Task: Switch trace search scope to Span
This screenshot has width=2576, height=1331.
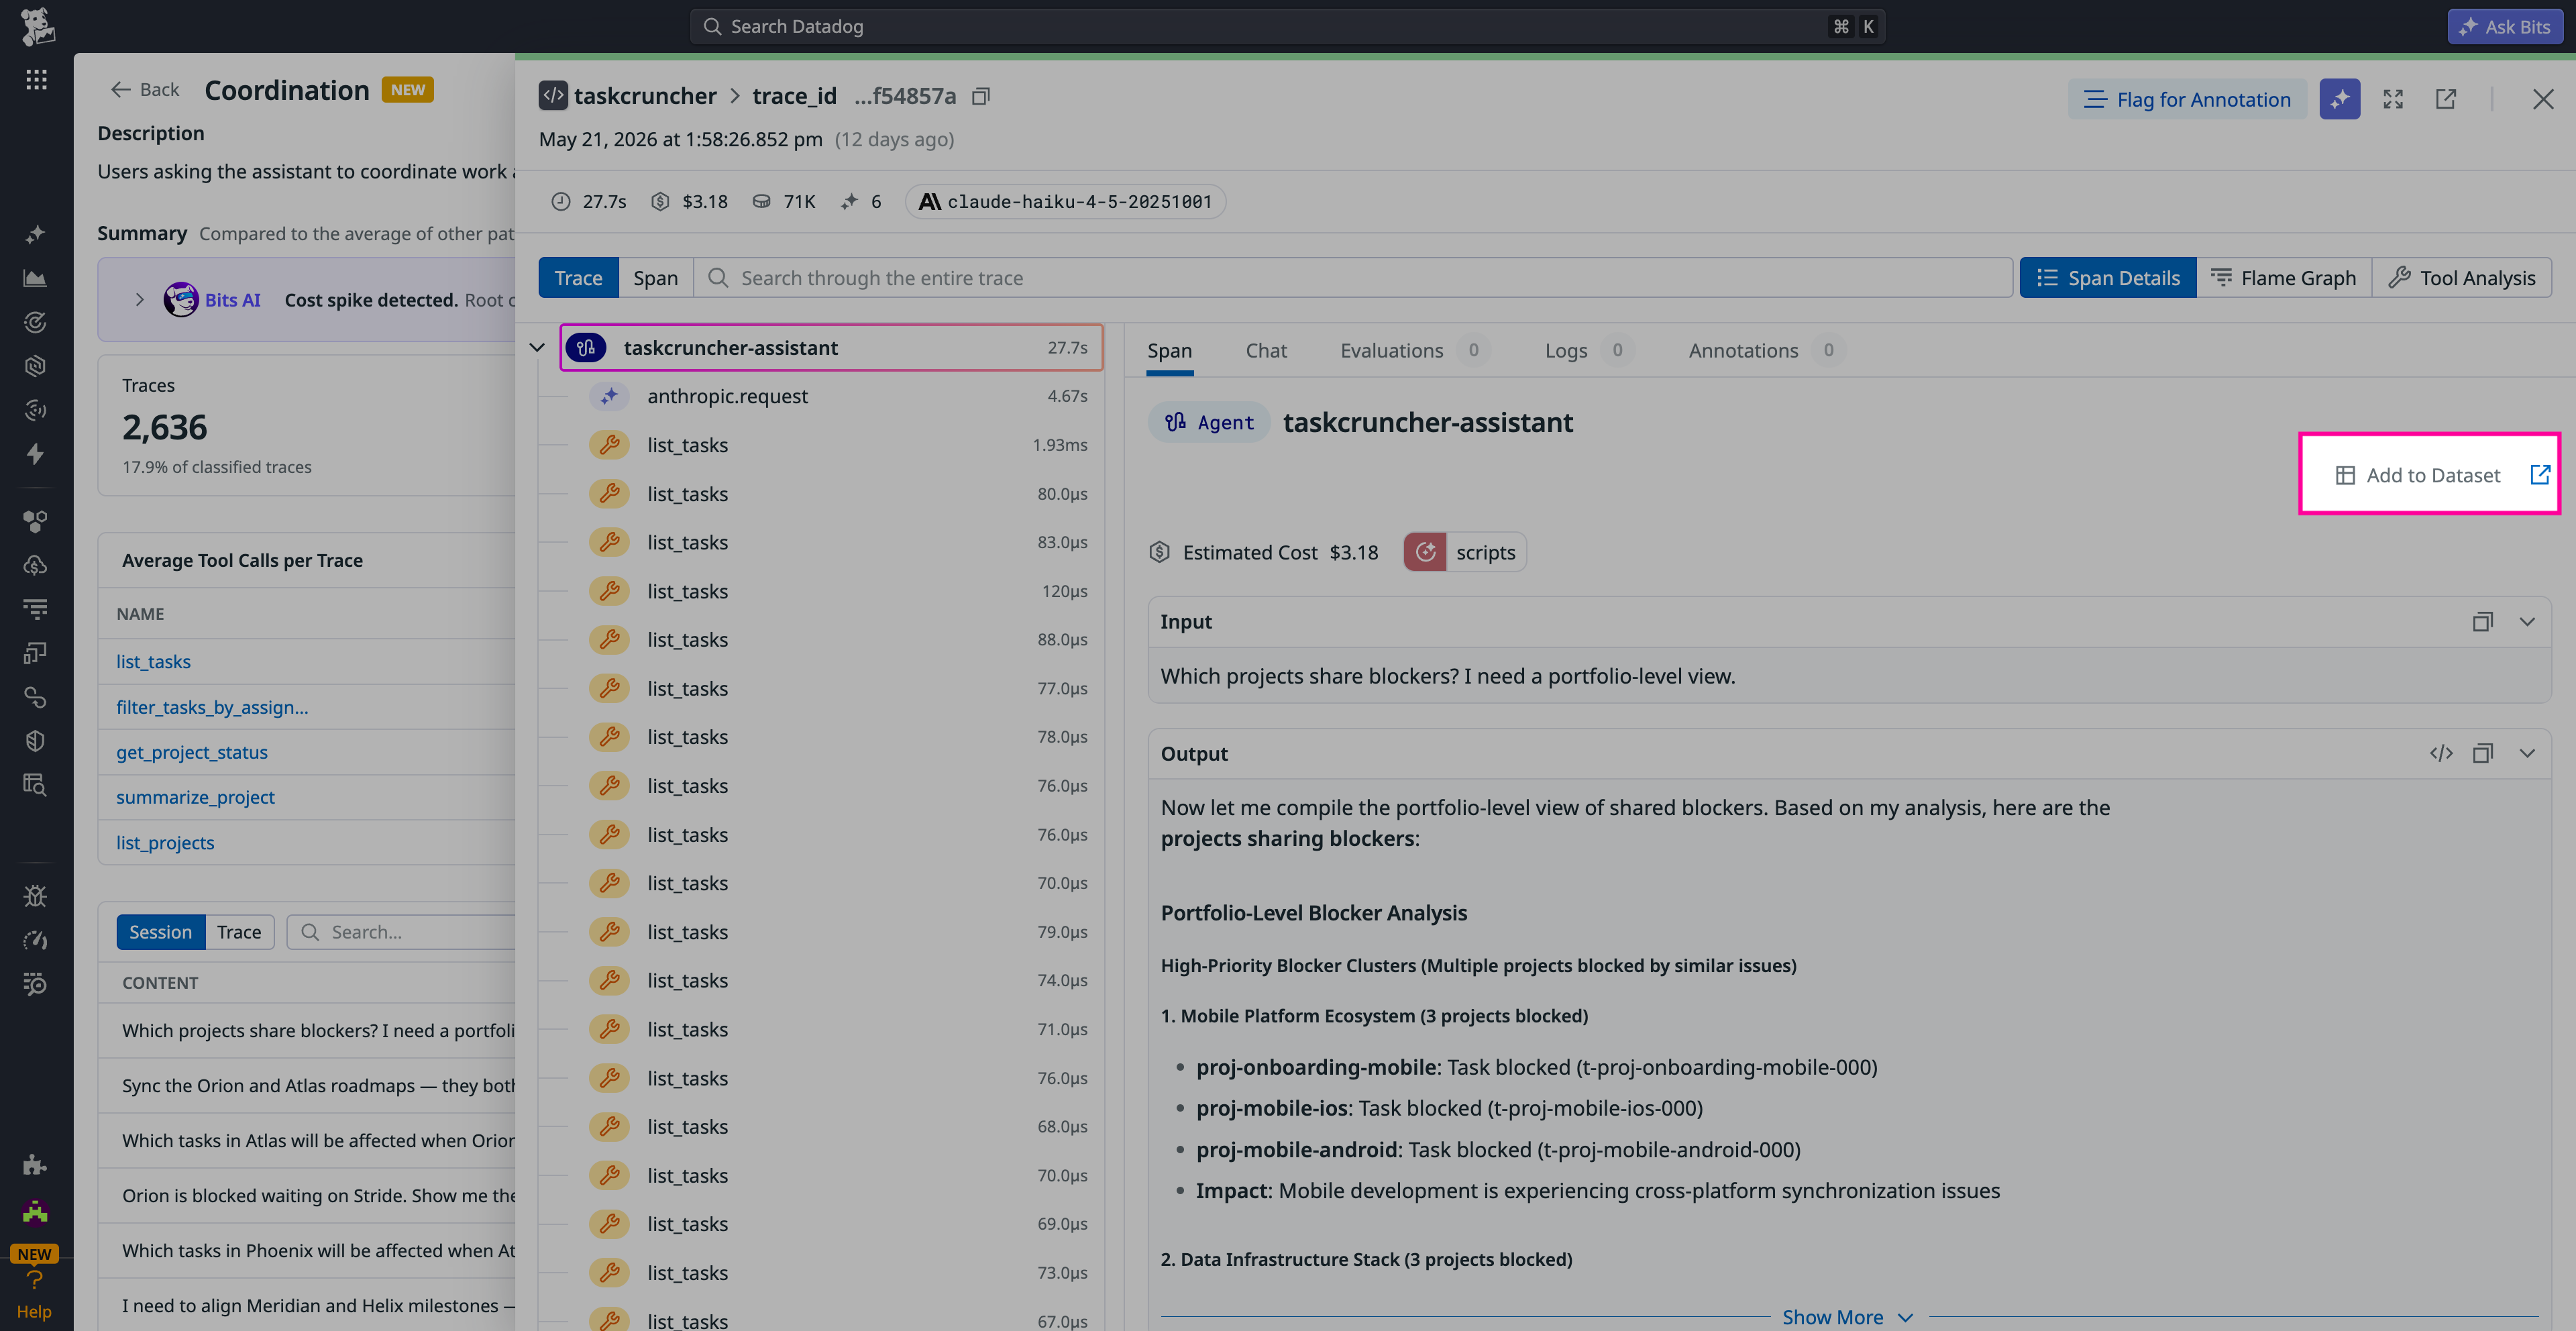Action: coord(655,278)
